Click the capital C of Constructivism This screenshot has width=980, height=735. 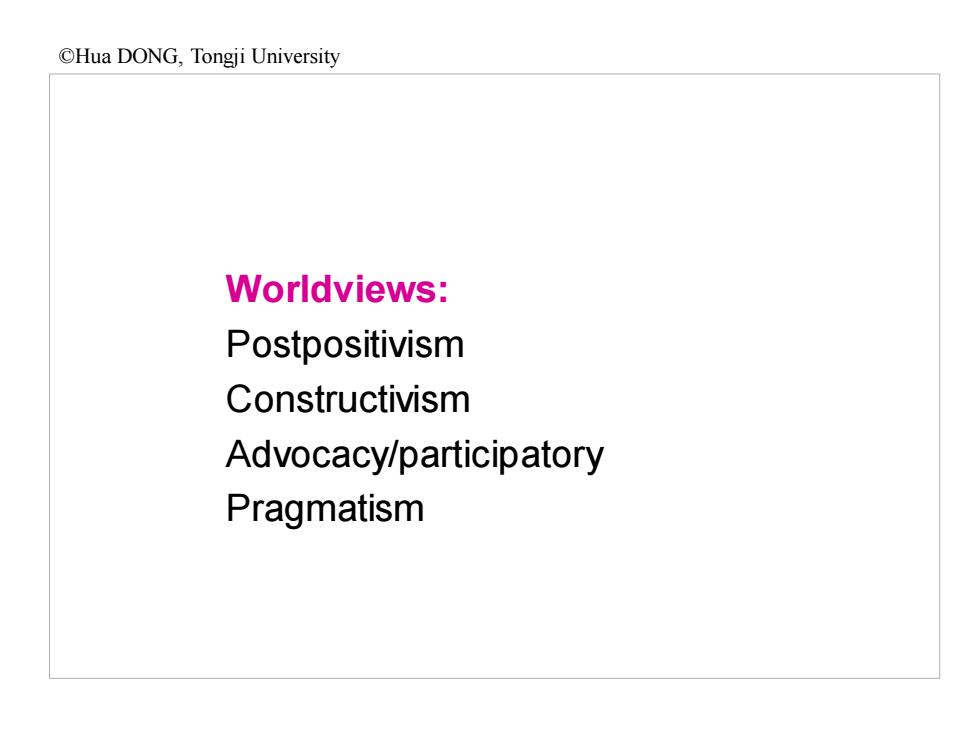pyautogui.click(x=239, y=399)
